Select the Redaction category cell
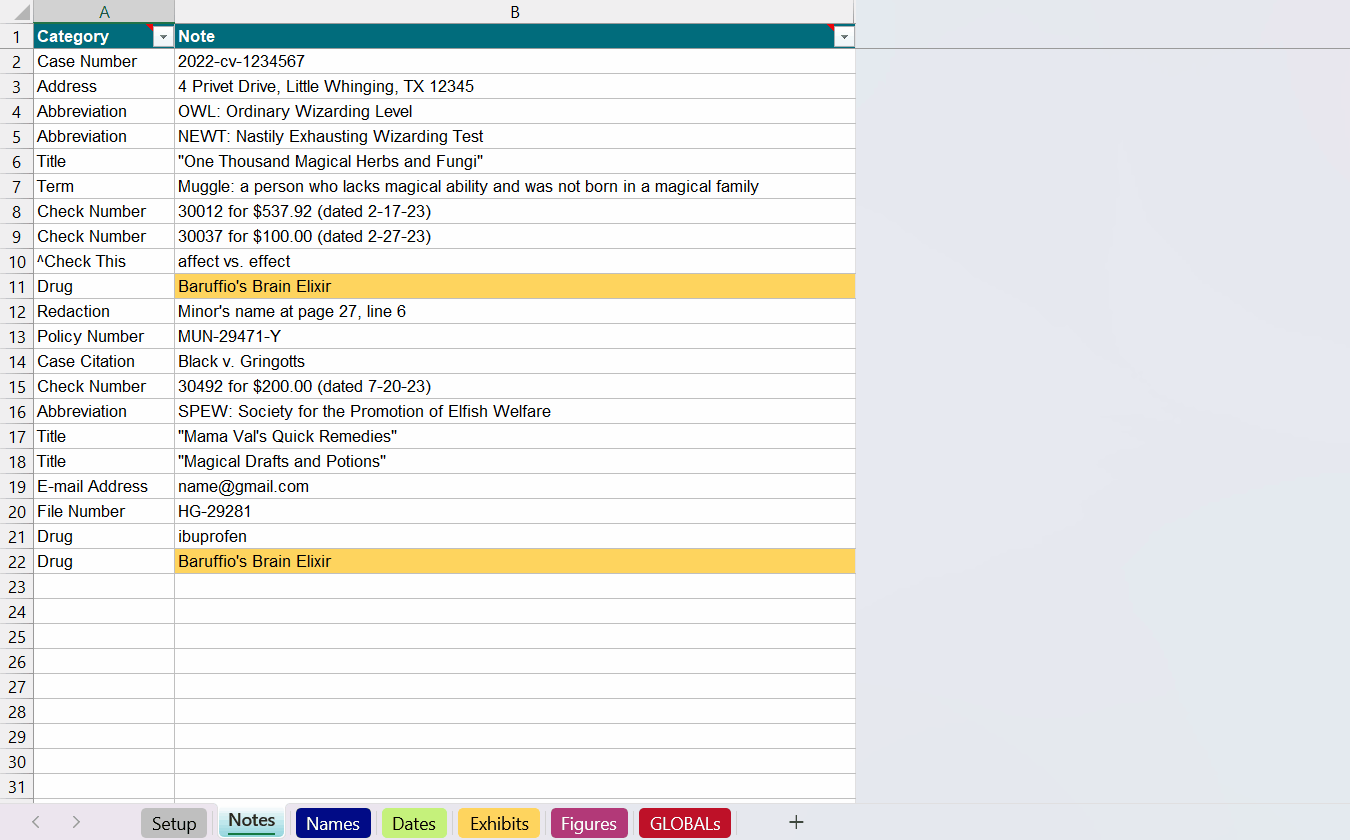Viewport: 1350px width, 840px height. pos(104,311)
